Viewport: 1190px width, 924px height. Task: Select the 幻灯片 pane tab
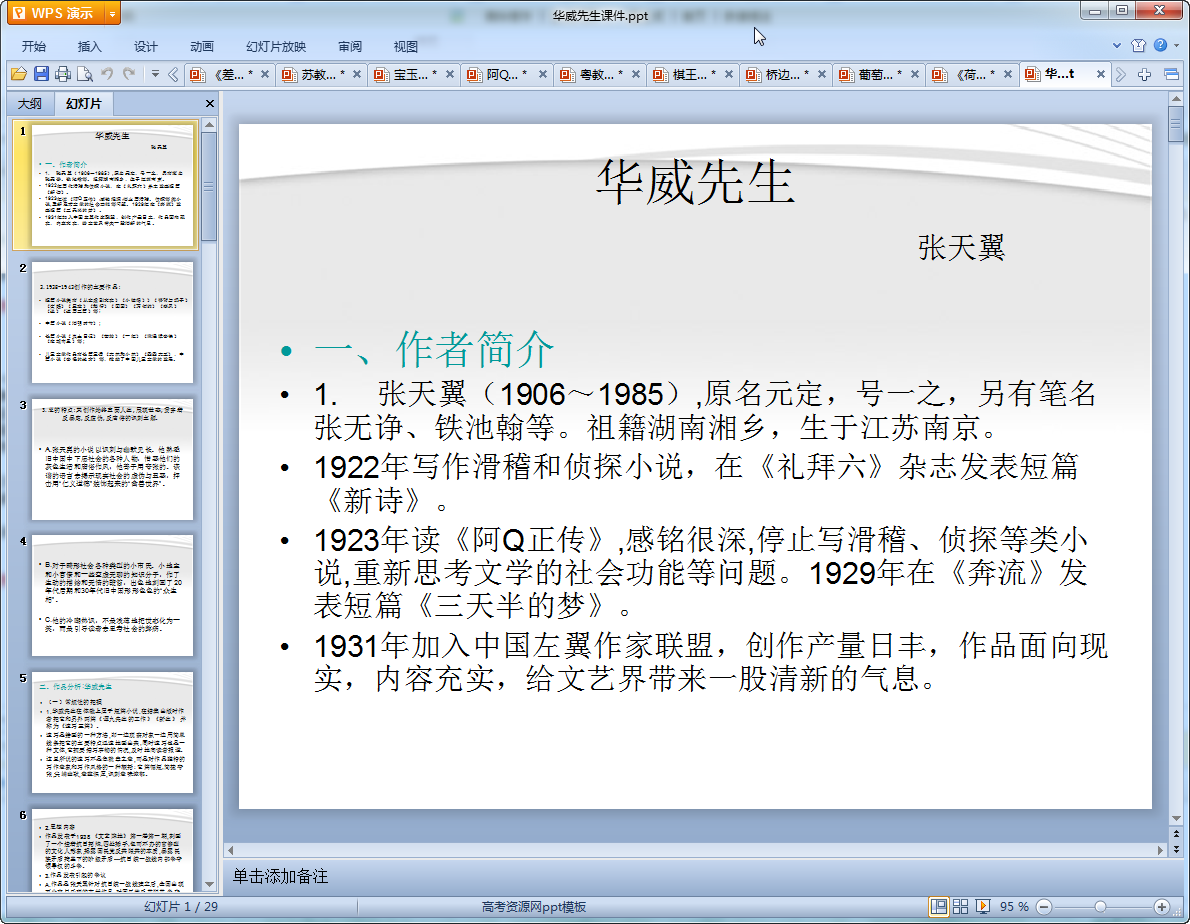point(83,104)
